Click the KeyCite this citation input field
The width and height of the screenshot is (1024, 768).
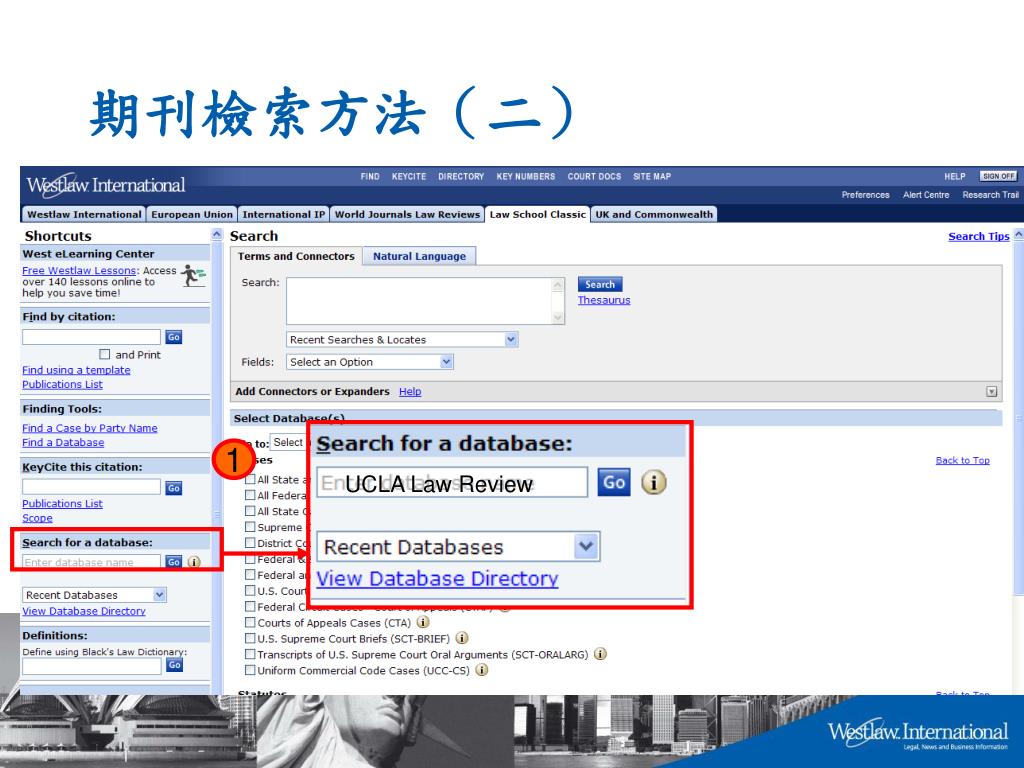[x=91, y=487]
